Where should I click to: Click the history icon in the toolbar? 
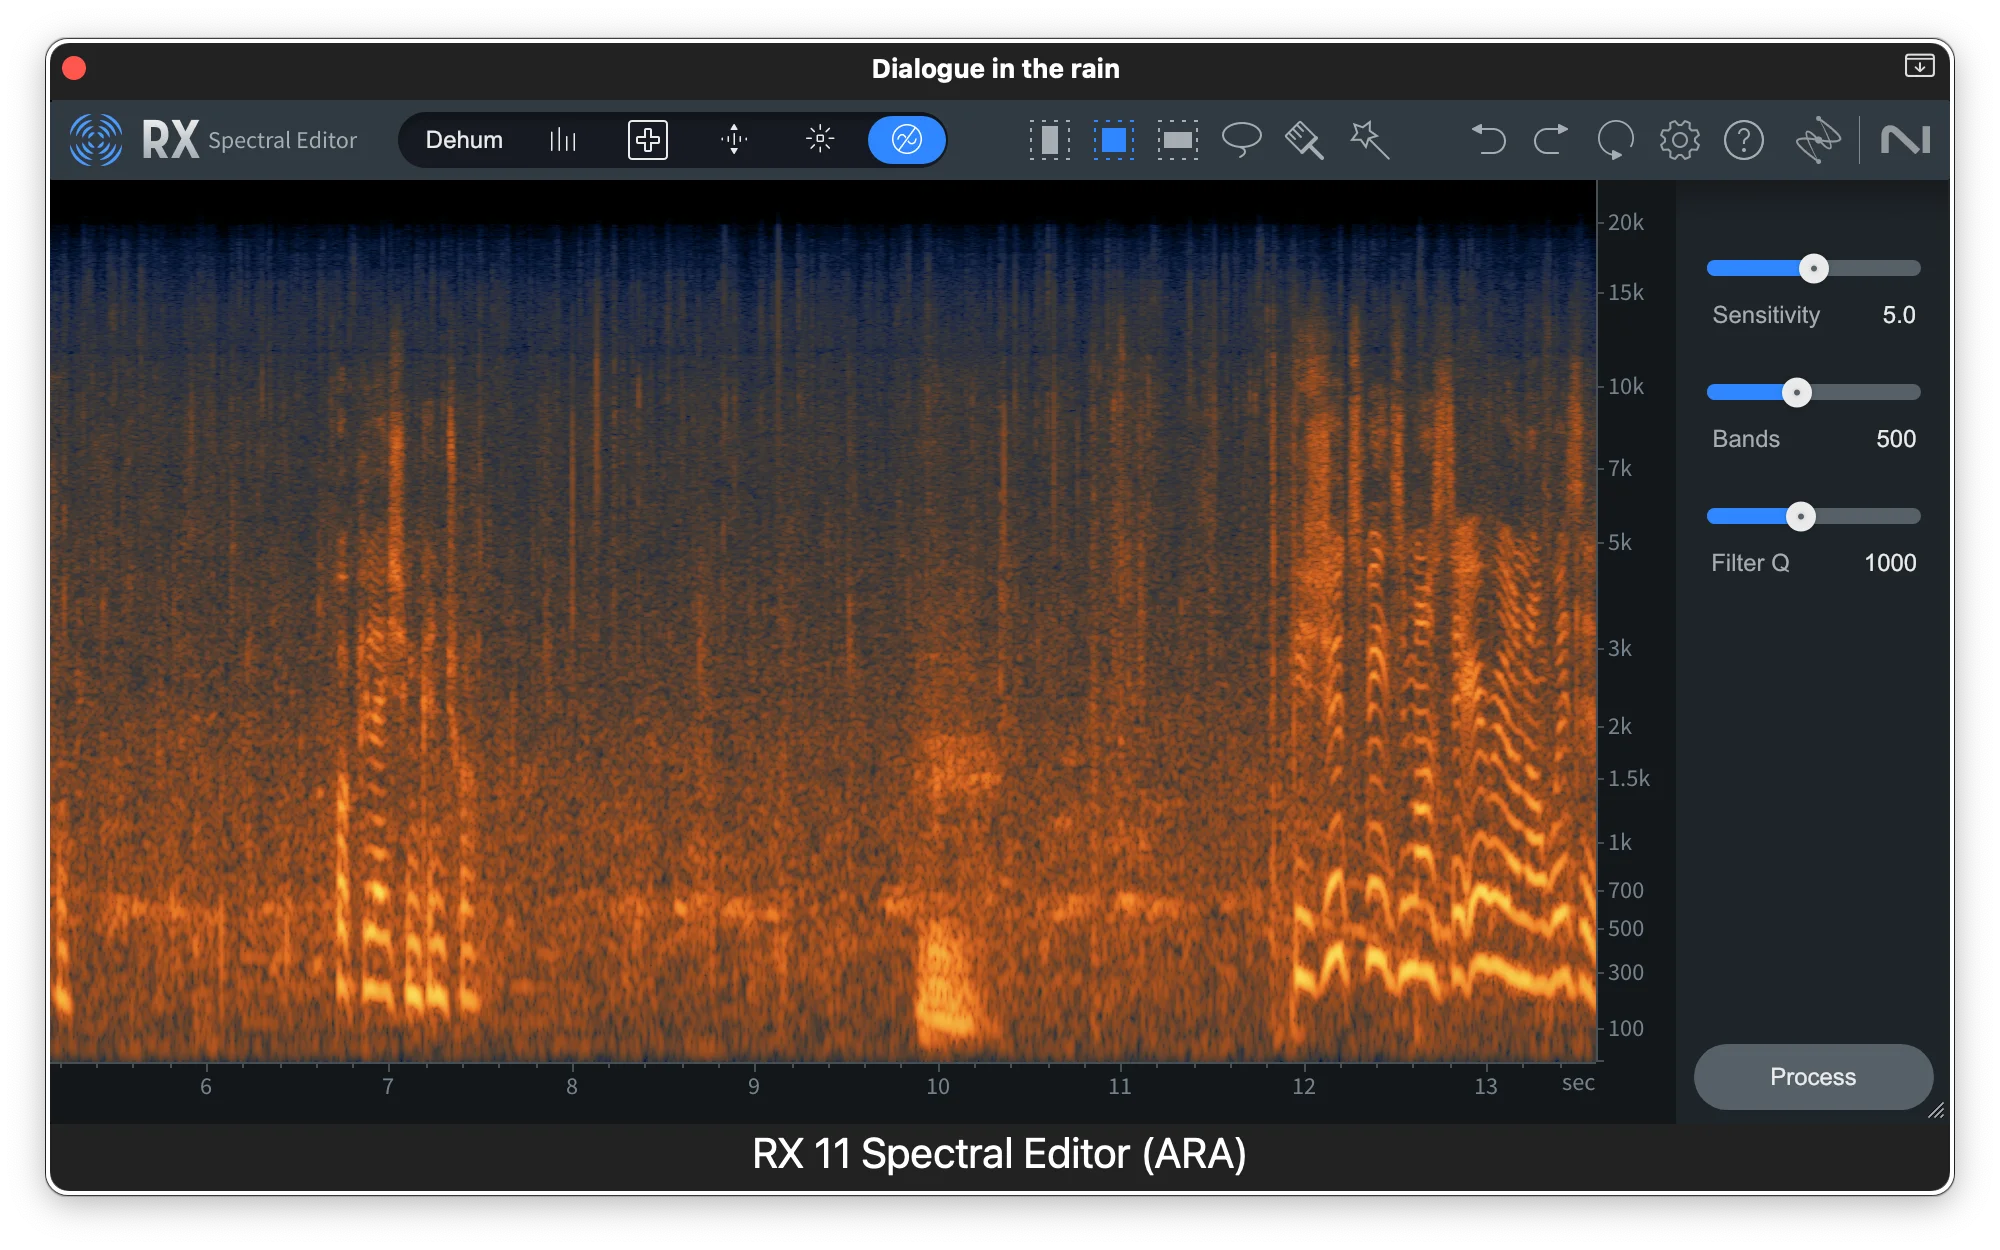click(1614, 140)
